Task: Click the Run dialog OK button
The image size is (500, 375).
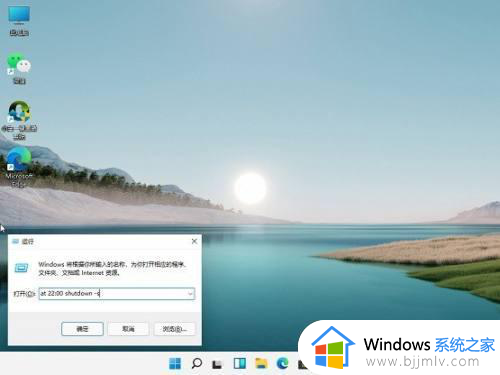Action: click(82, 329)
